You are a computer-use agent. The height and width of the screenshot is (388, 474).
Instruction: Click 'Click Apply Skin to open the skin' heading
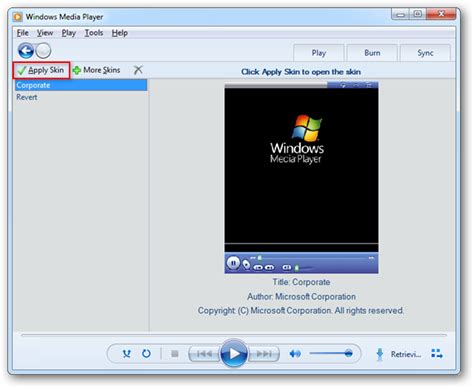[x=301, y=72]
